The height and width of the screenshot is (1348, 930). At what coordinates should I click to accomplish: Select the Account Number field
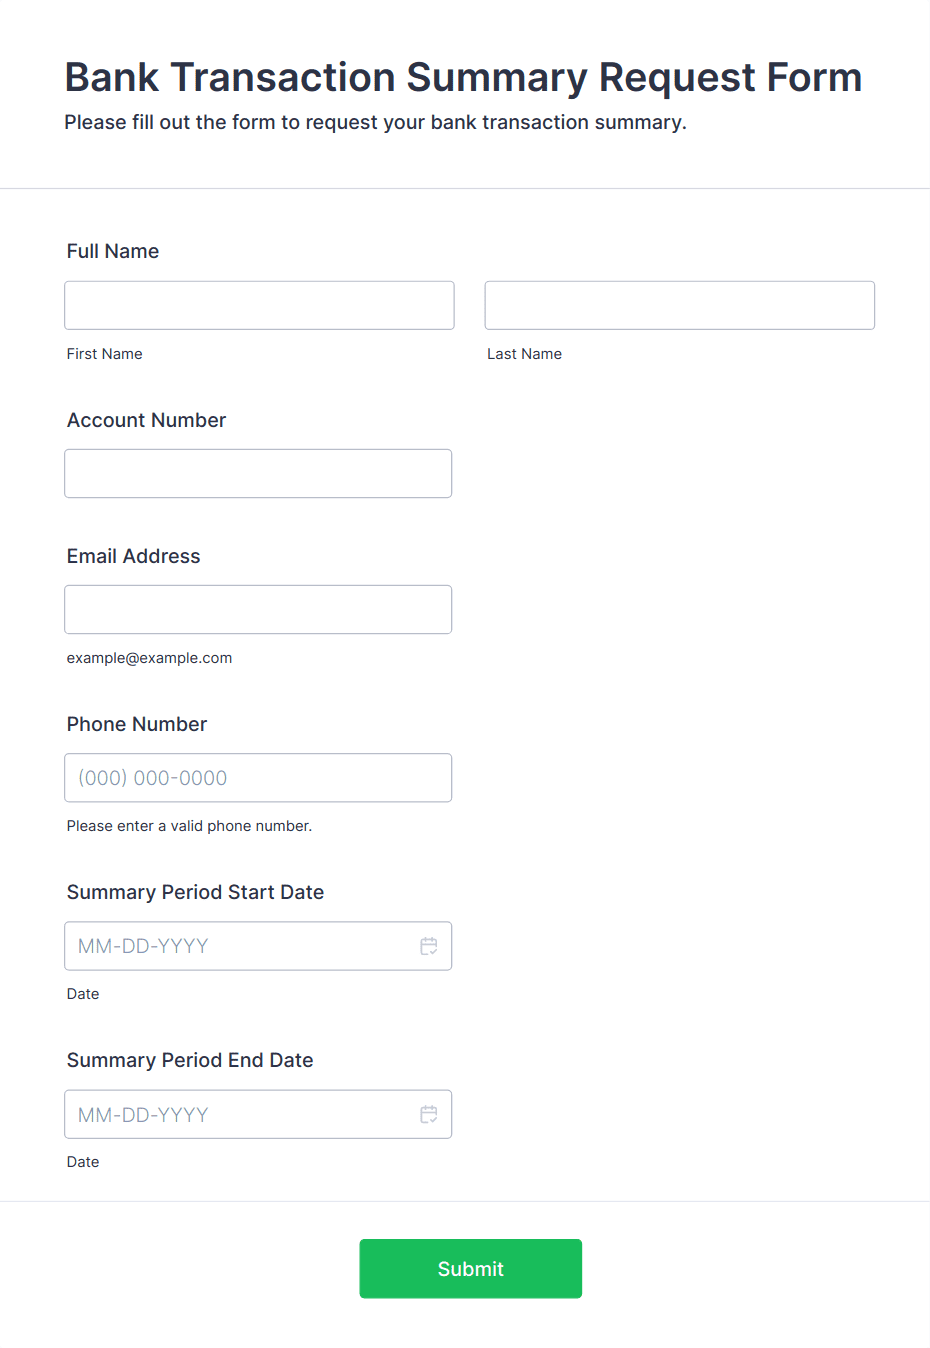click(258, 473)
